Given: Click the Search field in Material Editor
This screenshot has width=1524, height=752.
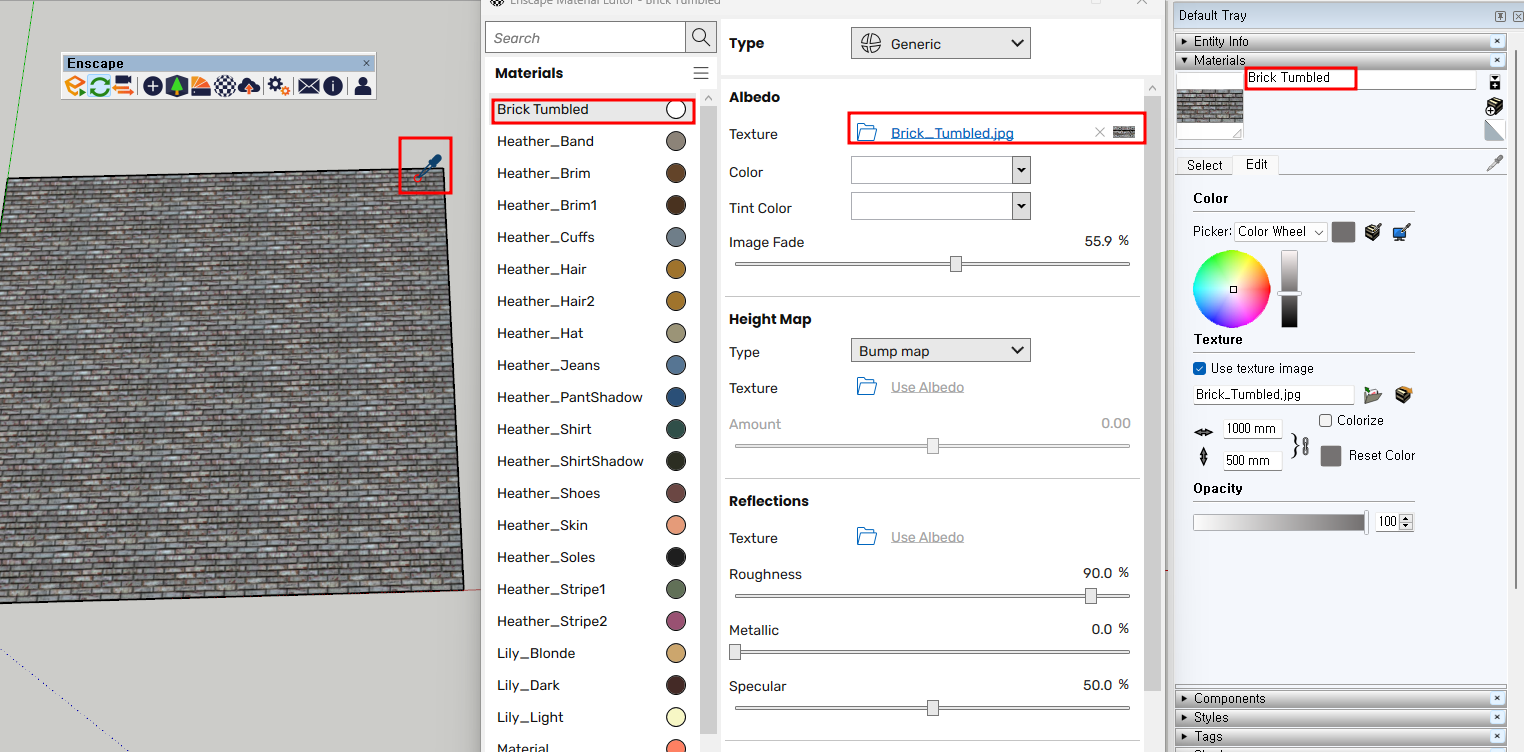Looking at the screenshot, I should point(586,38).
